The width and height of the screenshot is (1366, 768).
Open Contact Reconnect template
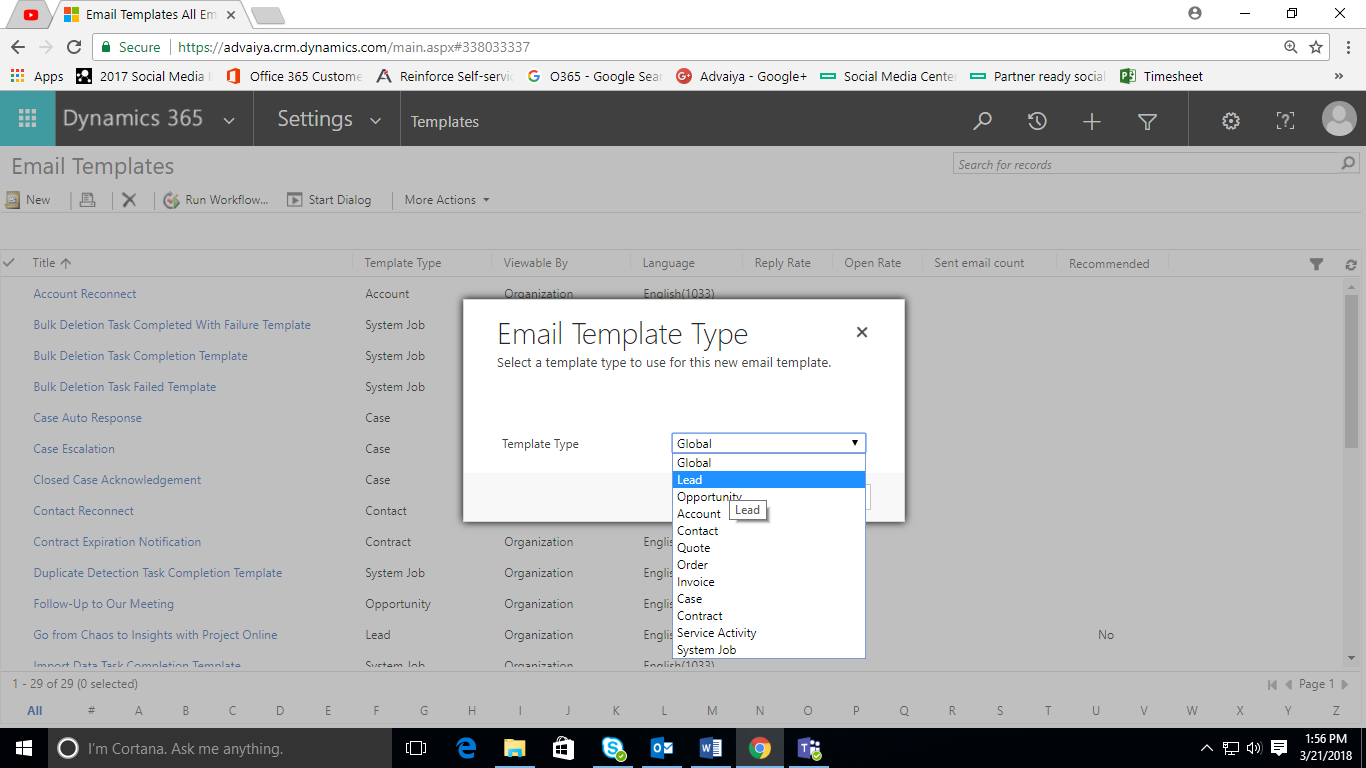(x=83, y=511)
